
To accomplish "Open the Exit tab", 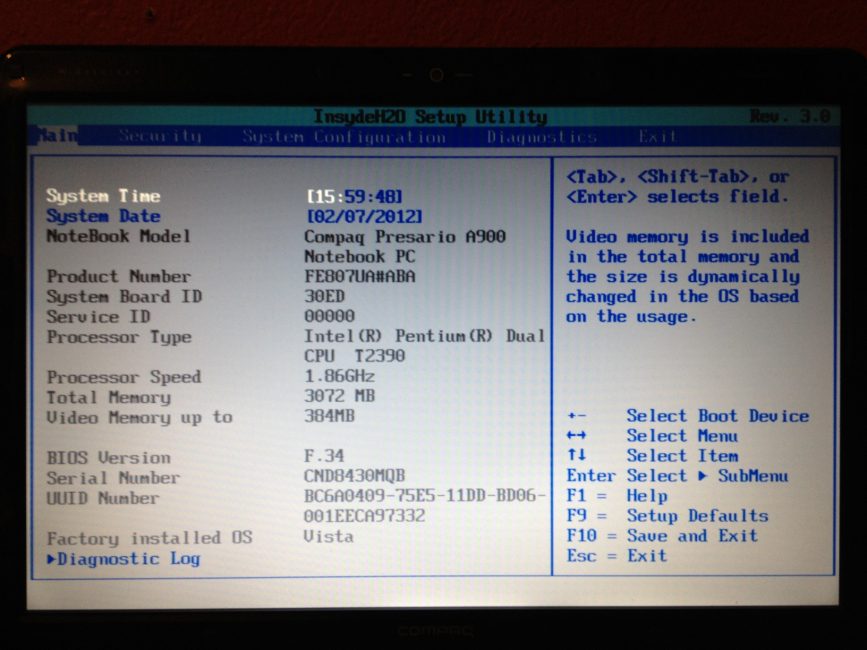I will (657, 137).
